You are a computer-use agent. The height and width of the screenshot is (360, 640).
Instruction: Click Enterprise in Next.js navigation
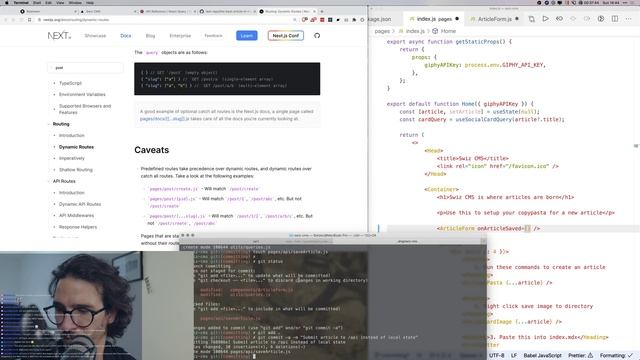180,36
